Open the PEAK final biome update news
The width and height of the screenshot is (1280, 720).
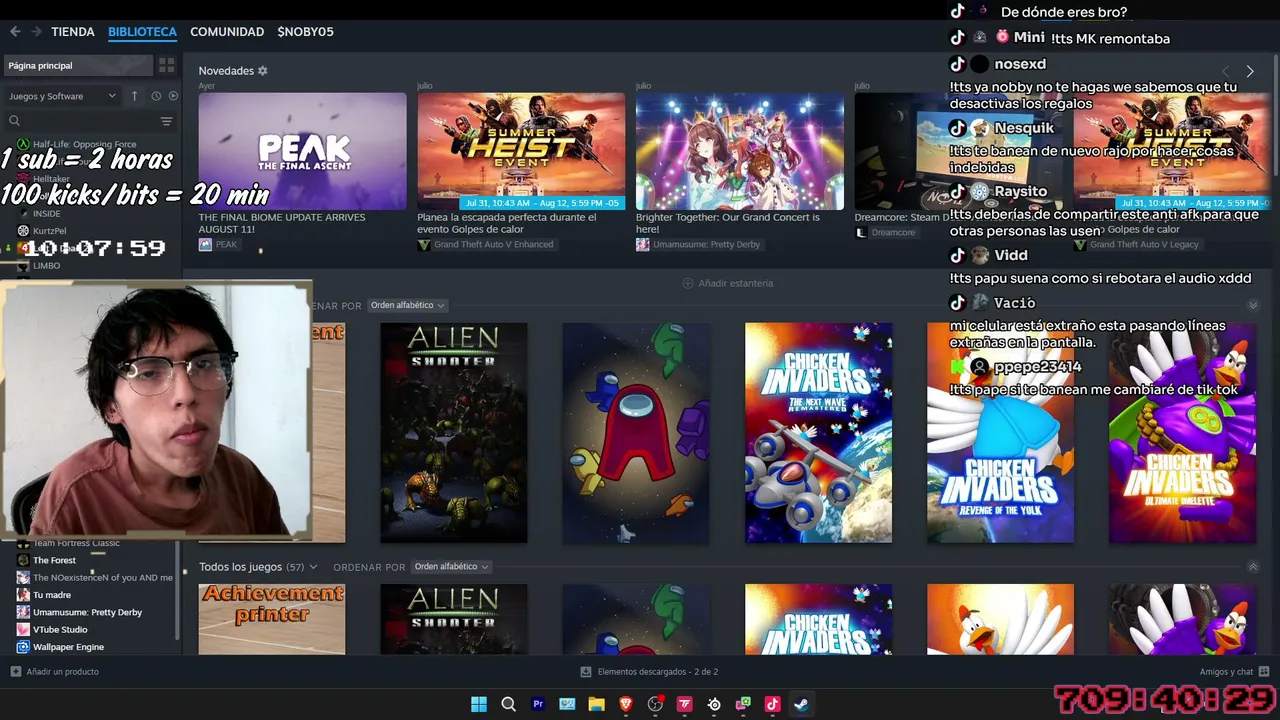[x=302, y=151]
